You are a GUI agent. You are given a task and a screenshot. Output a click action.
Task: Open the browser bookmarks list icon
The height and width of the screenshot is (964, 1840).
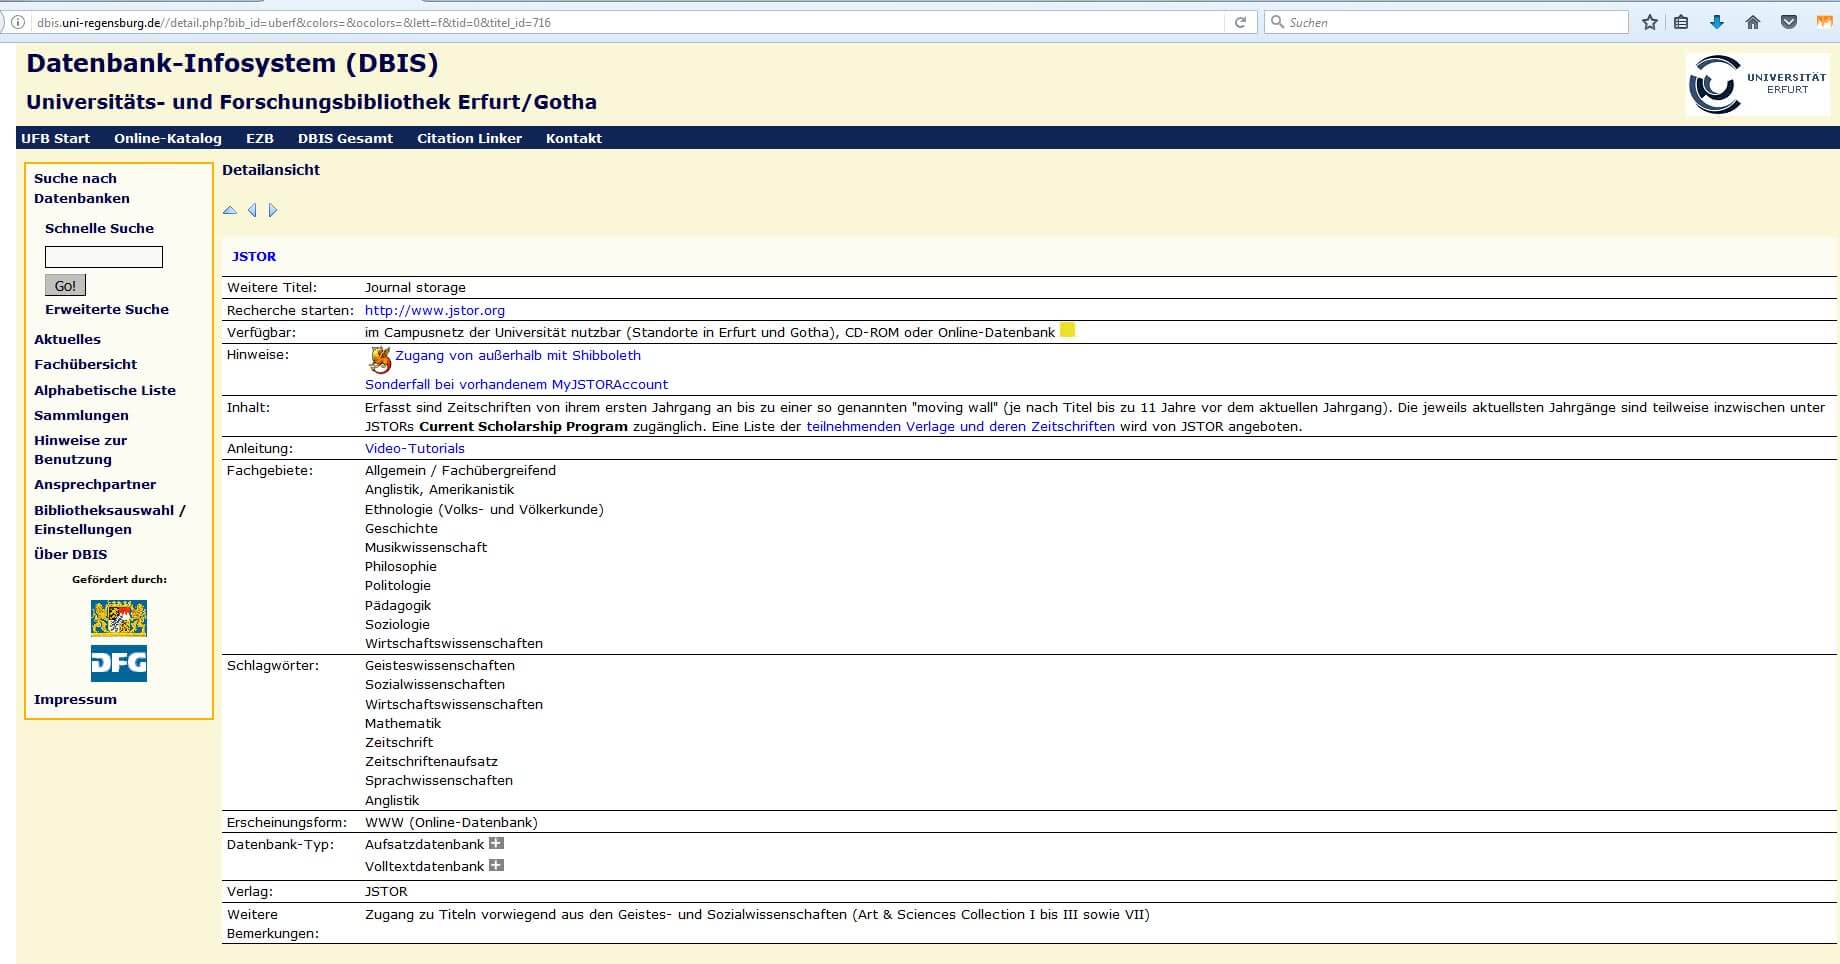point(1681,22)
